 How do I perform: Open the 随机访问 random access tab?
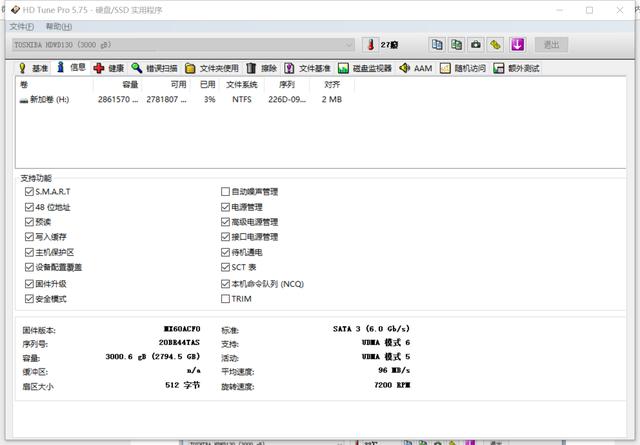point(463,68)
